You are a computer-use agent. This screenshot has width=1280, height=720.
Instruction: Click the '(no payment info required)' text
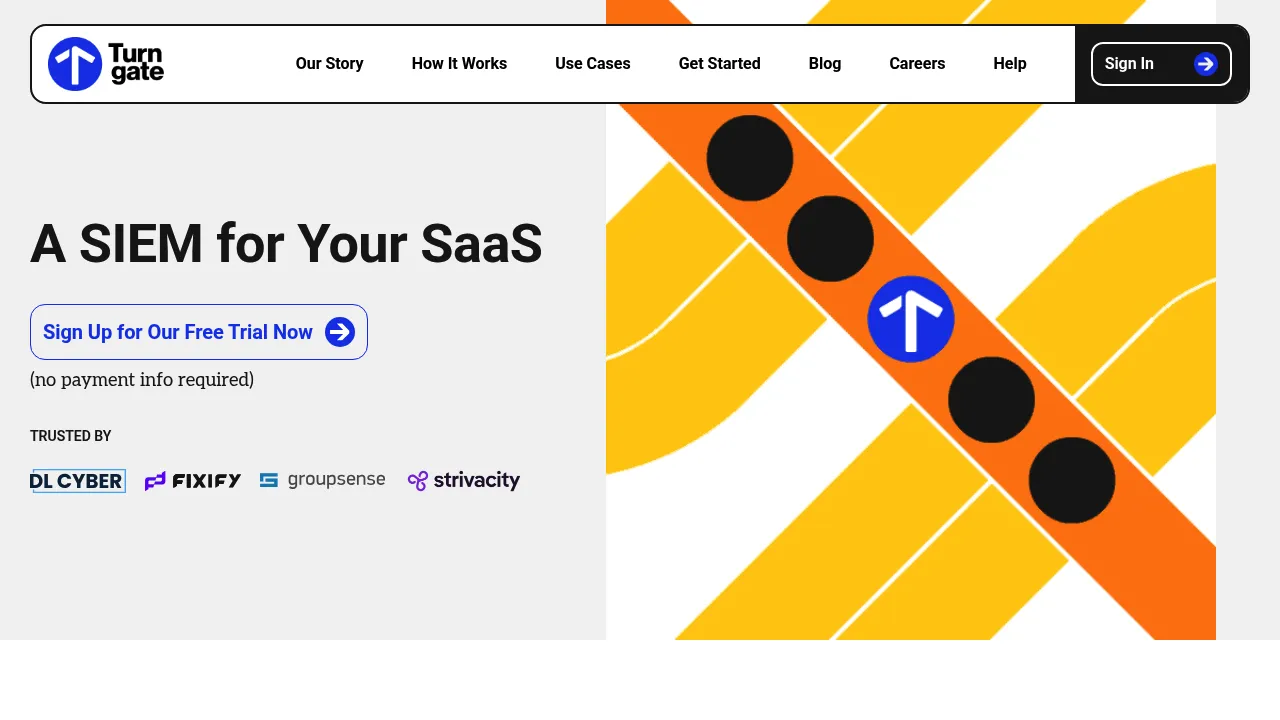[142, 380]
